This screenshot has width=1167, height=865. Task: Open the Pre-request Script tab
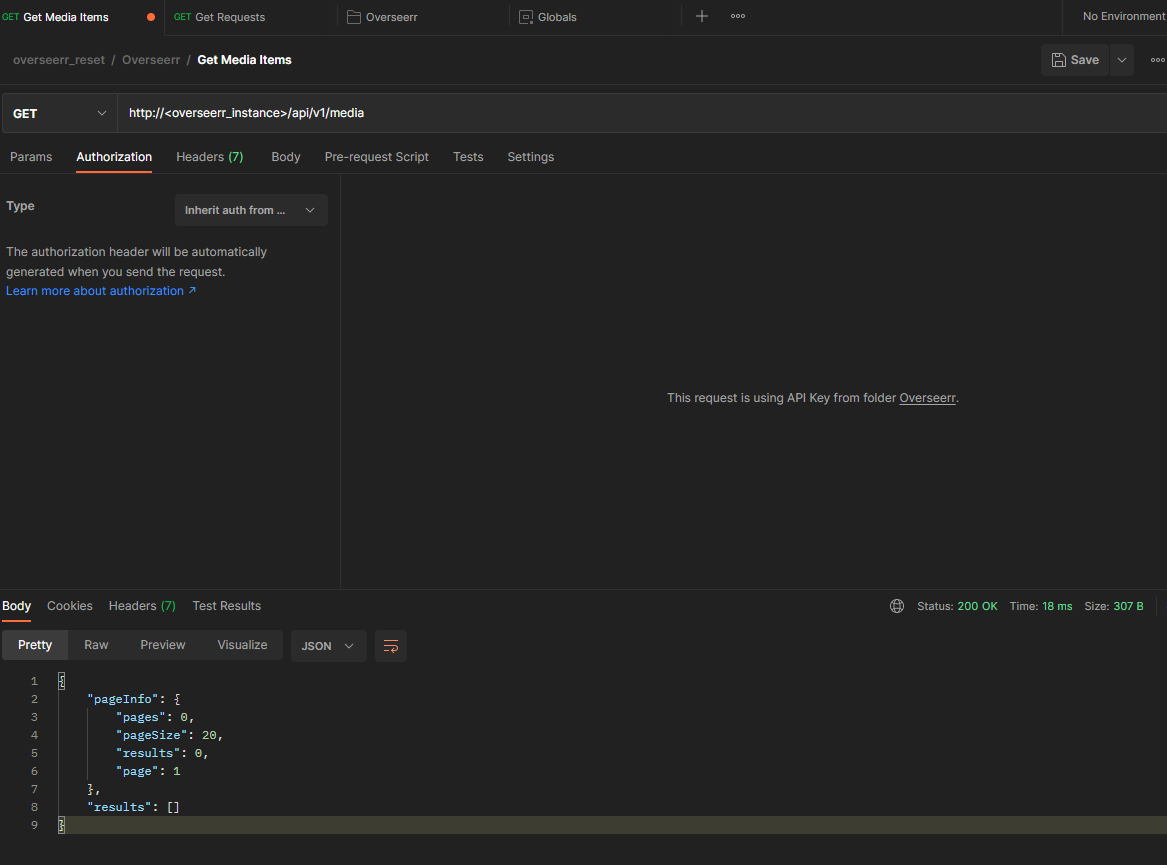tap(377, 157)
